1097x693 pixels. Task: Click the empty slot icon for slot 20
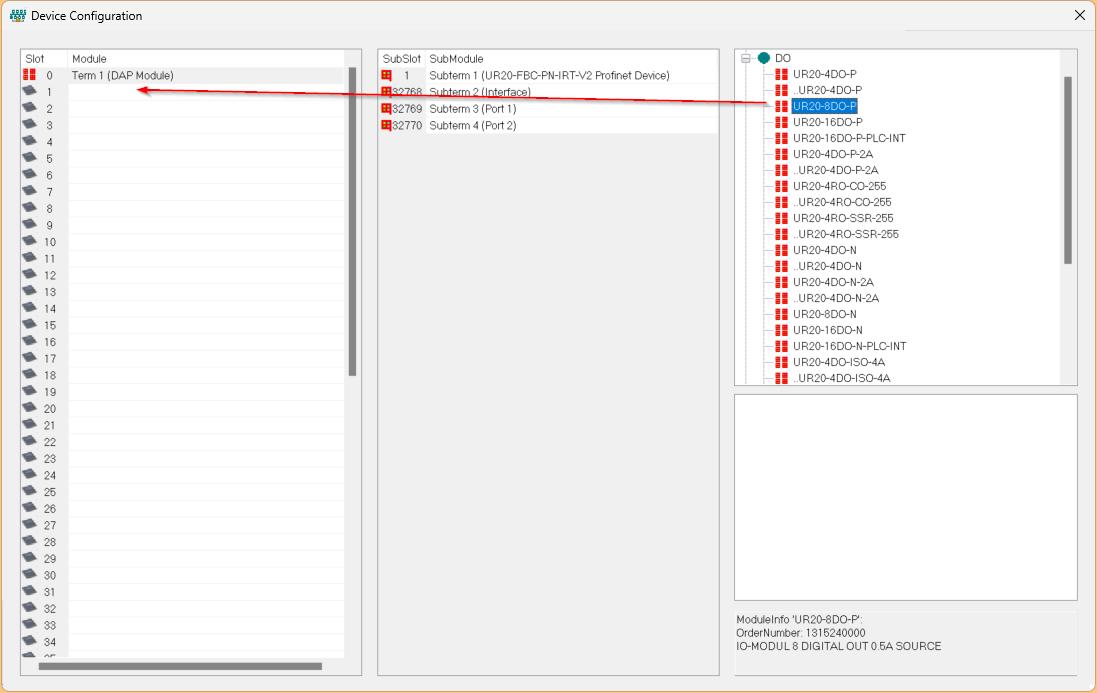(29, 408)
